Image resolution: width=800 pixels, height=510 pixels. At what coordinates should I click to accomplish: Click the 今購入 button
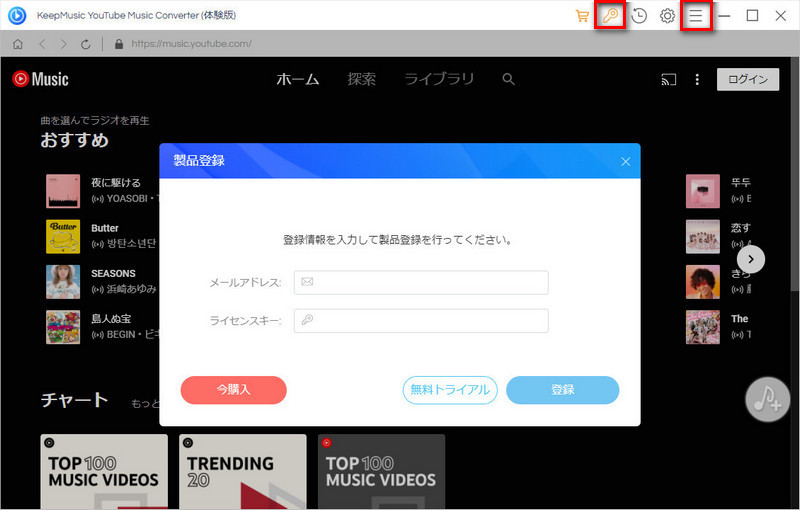click(234, 390)
